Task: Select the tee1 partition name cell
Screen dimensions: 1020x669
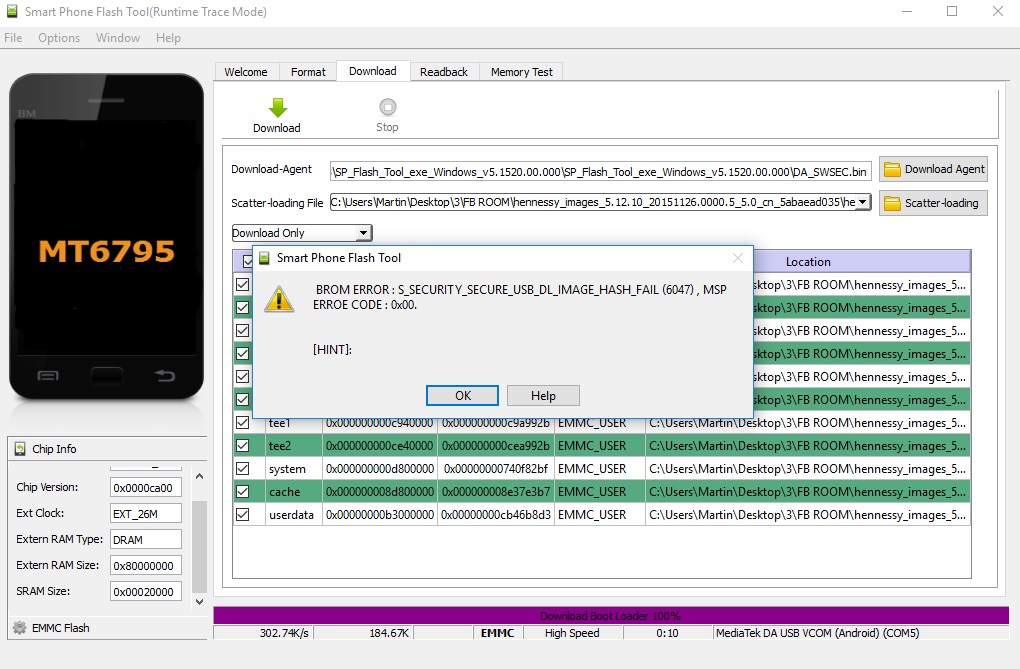Action: [293, 423]
